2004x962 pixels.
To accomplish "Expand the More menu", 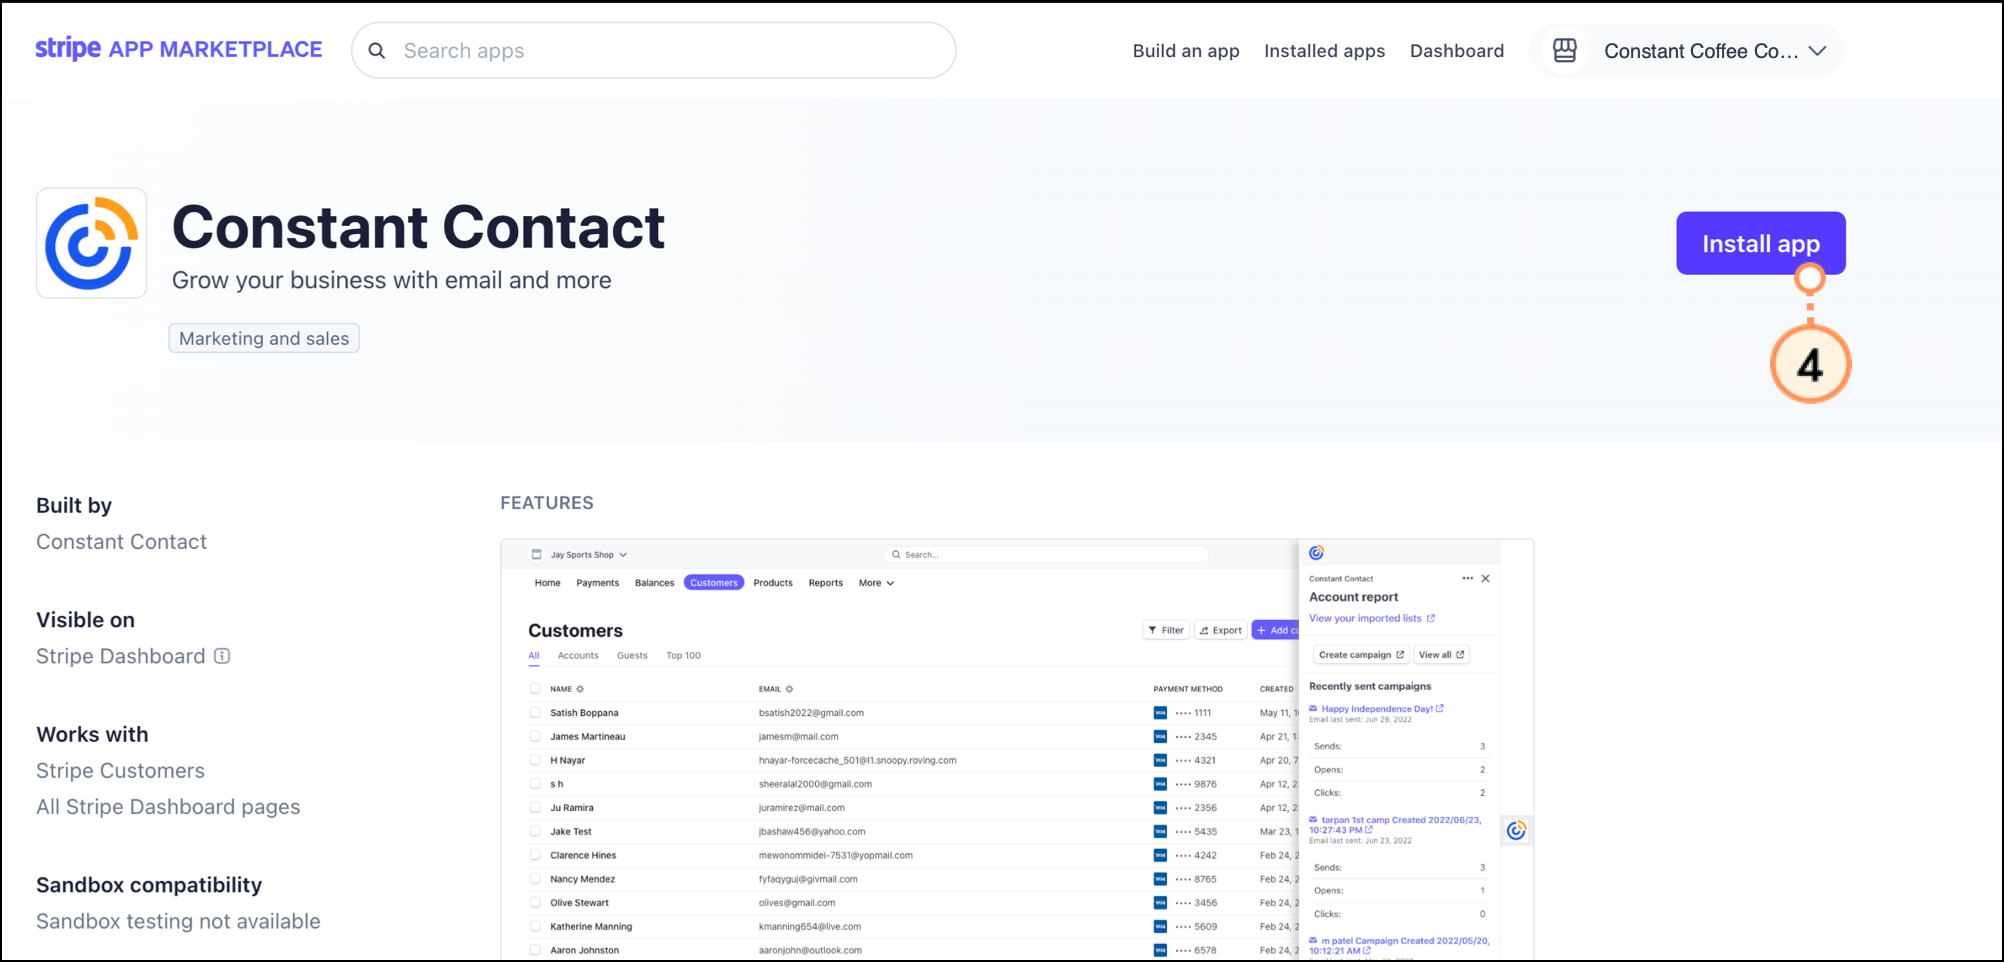I will pyautogui.click(x=876, y=583).
